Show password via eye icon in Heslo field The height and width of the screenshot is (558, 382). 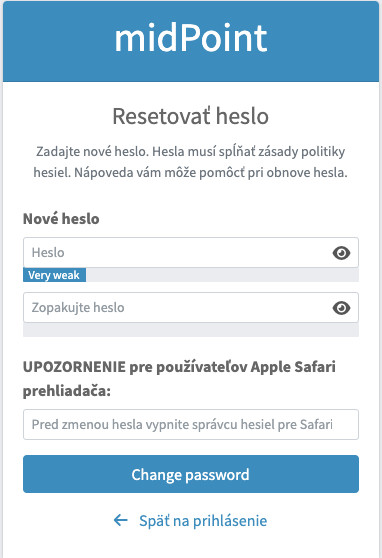tap(341, 253)
